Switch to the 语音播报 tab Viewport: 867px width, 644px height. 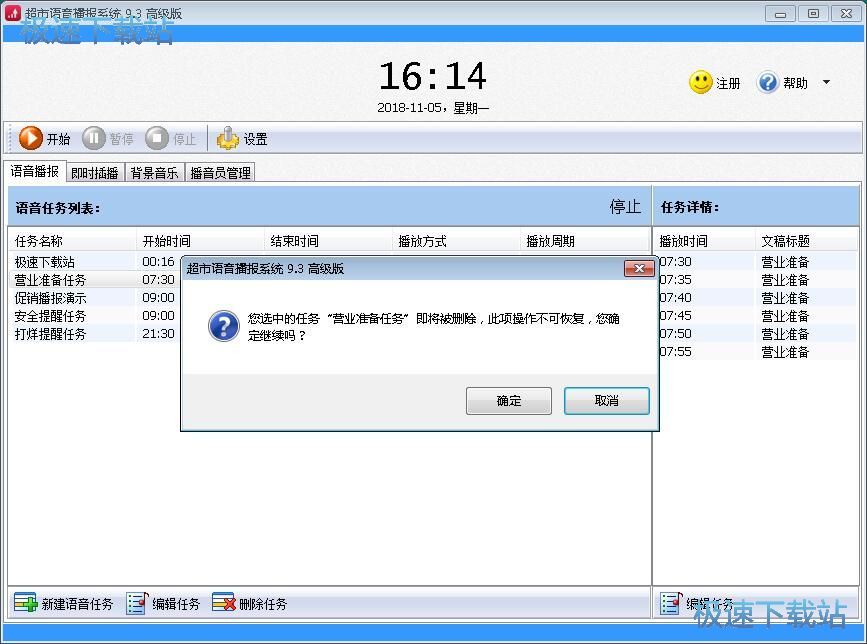coord(35,171)
